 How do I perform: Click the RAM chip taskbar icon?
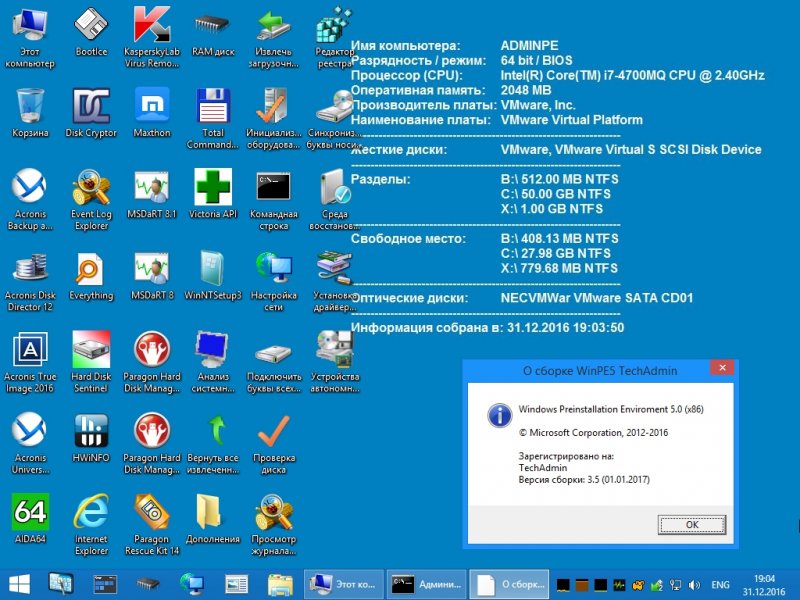(147, 584)
